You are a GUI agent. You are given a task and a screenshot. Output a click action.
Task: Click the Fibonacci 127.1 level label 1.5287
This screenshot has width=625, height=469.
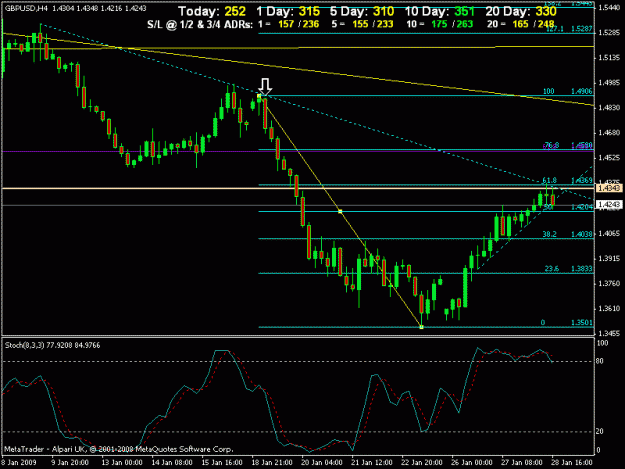582,29
